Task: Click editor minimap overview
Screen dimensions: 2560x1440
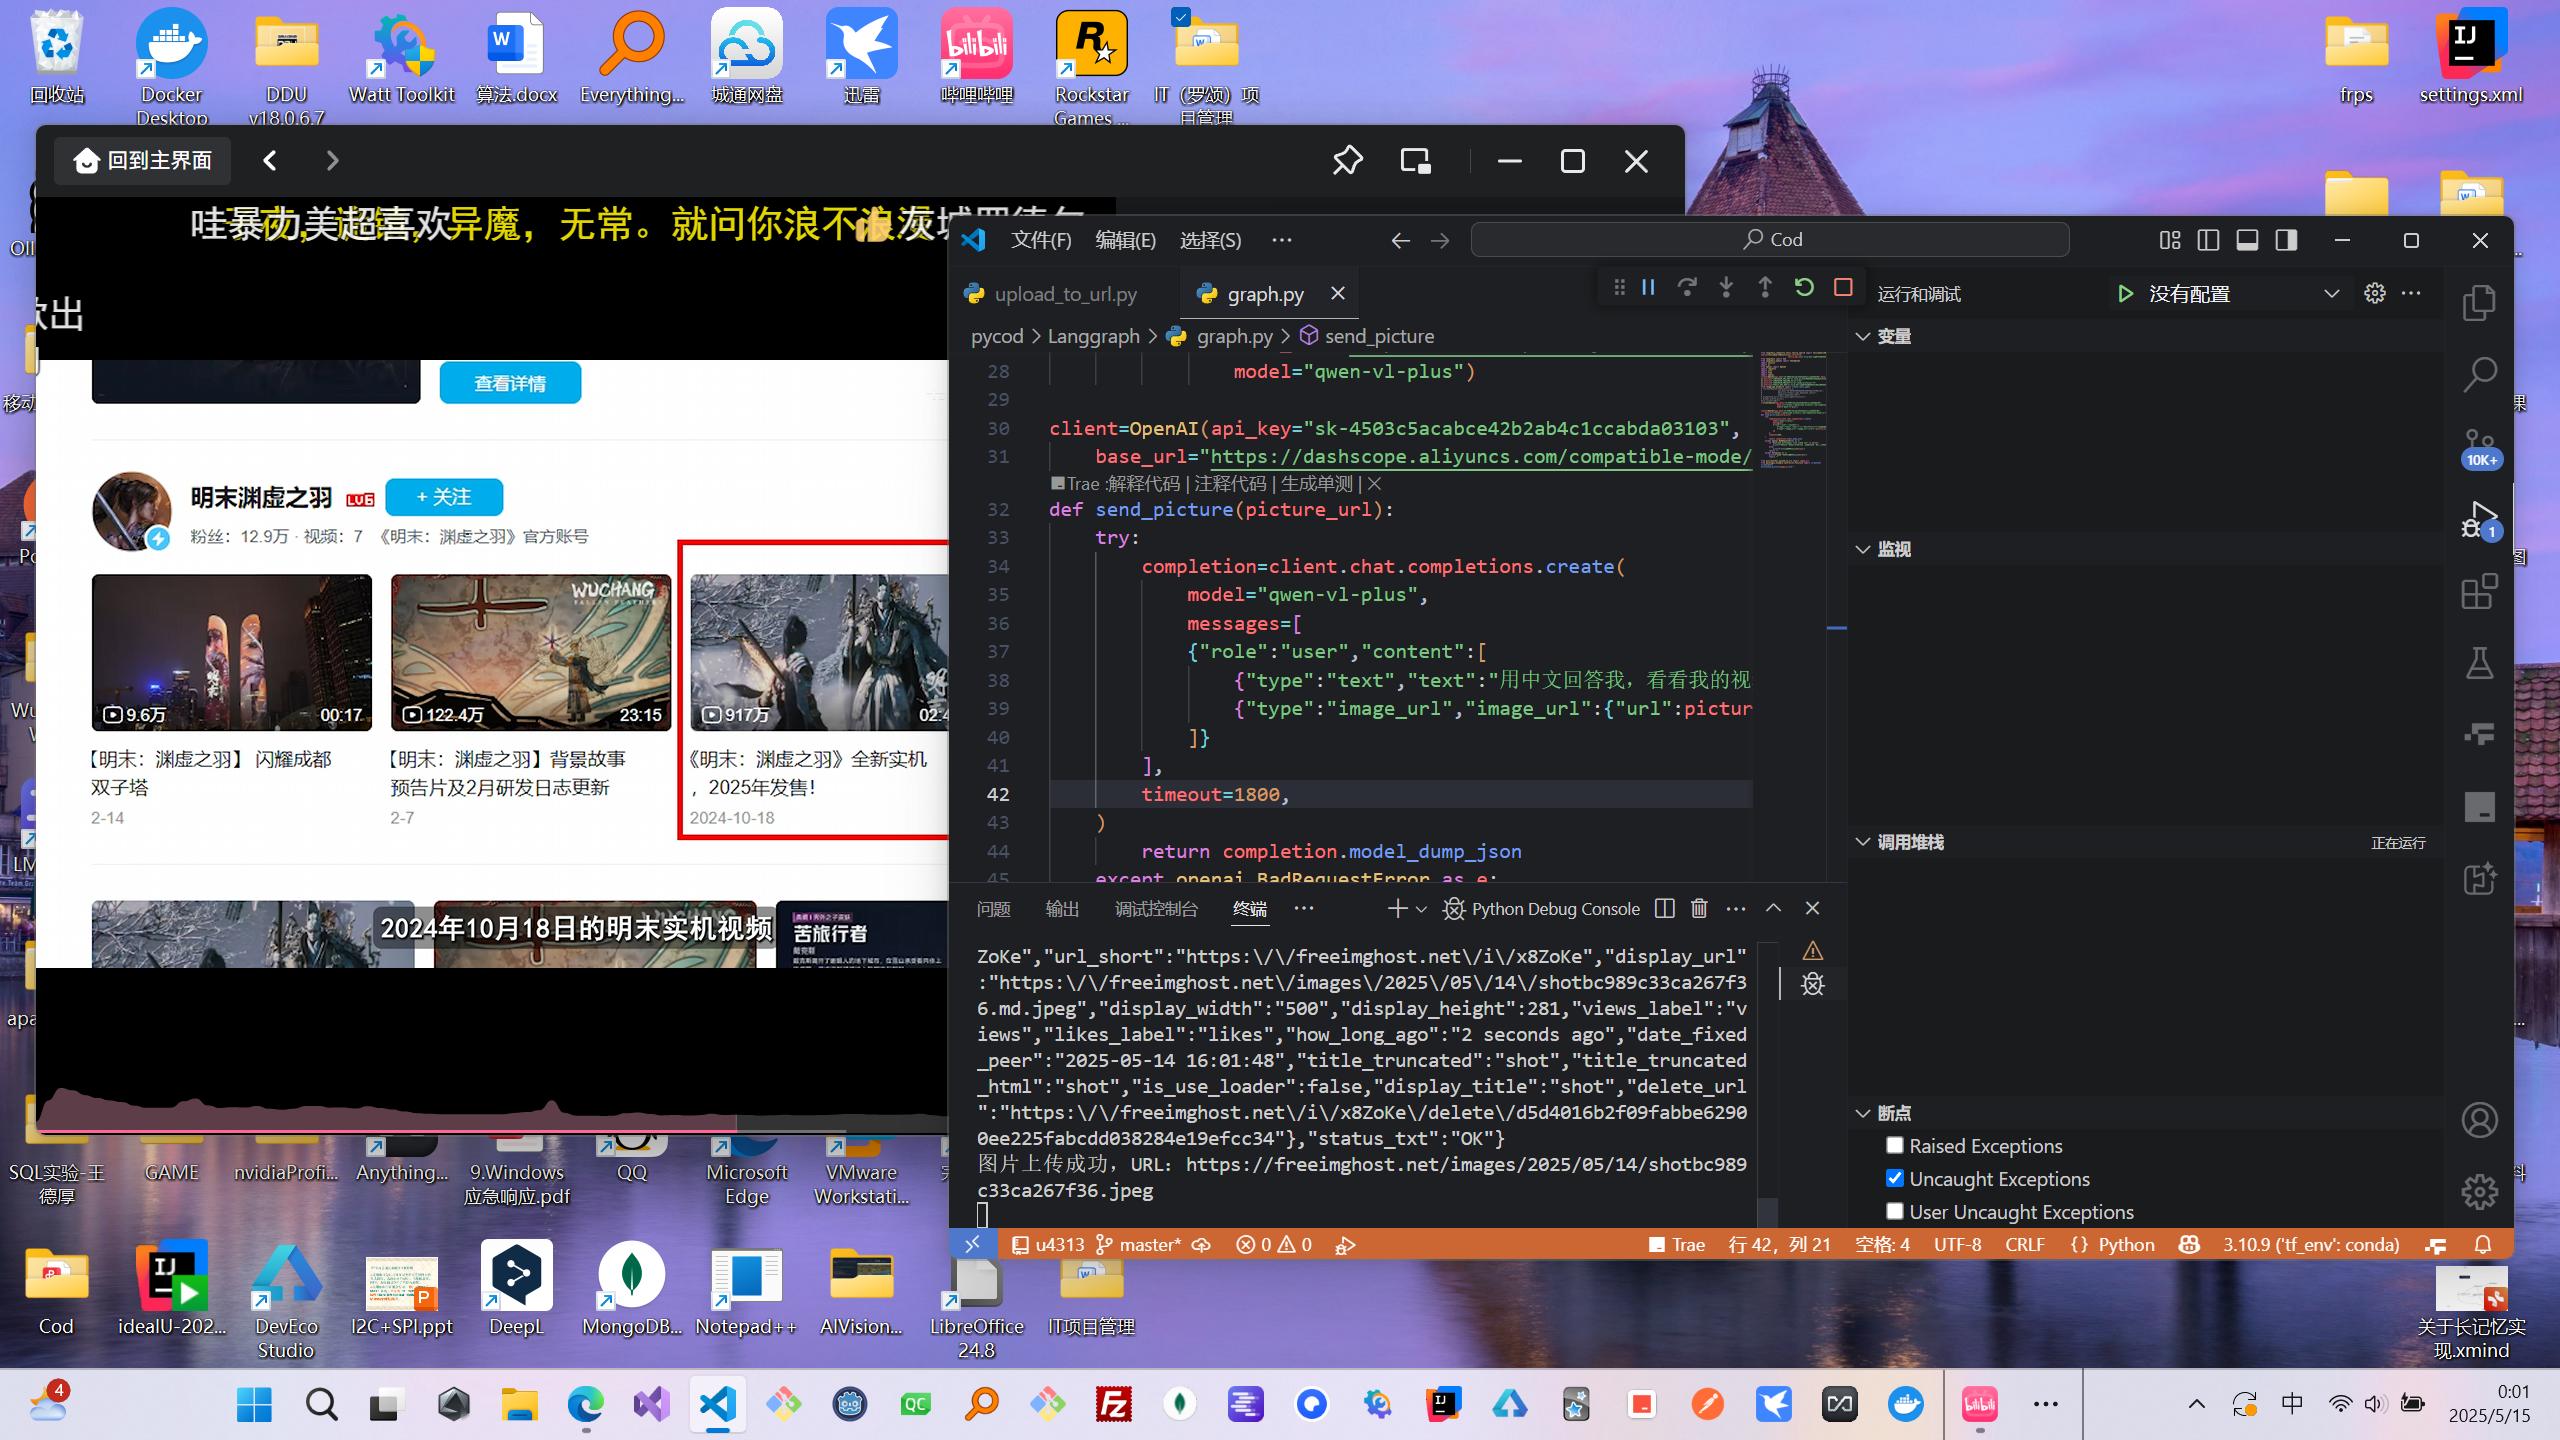Action: click(1793, 410)
